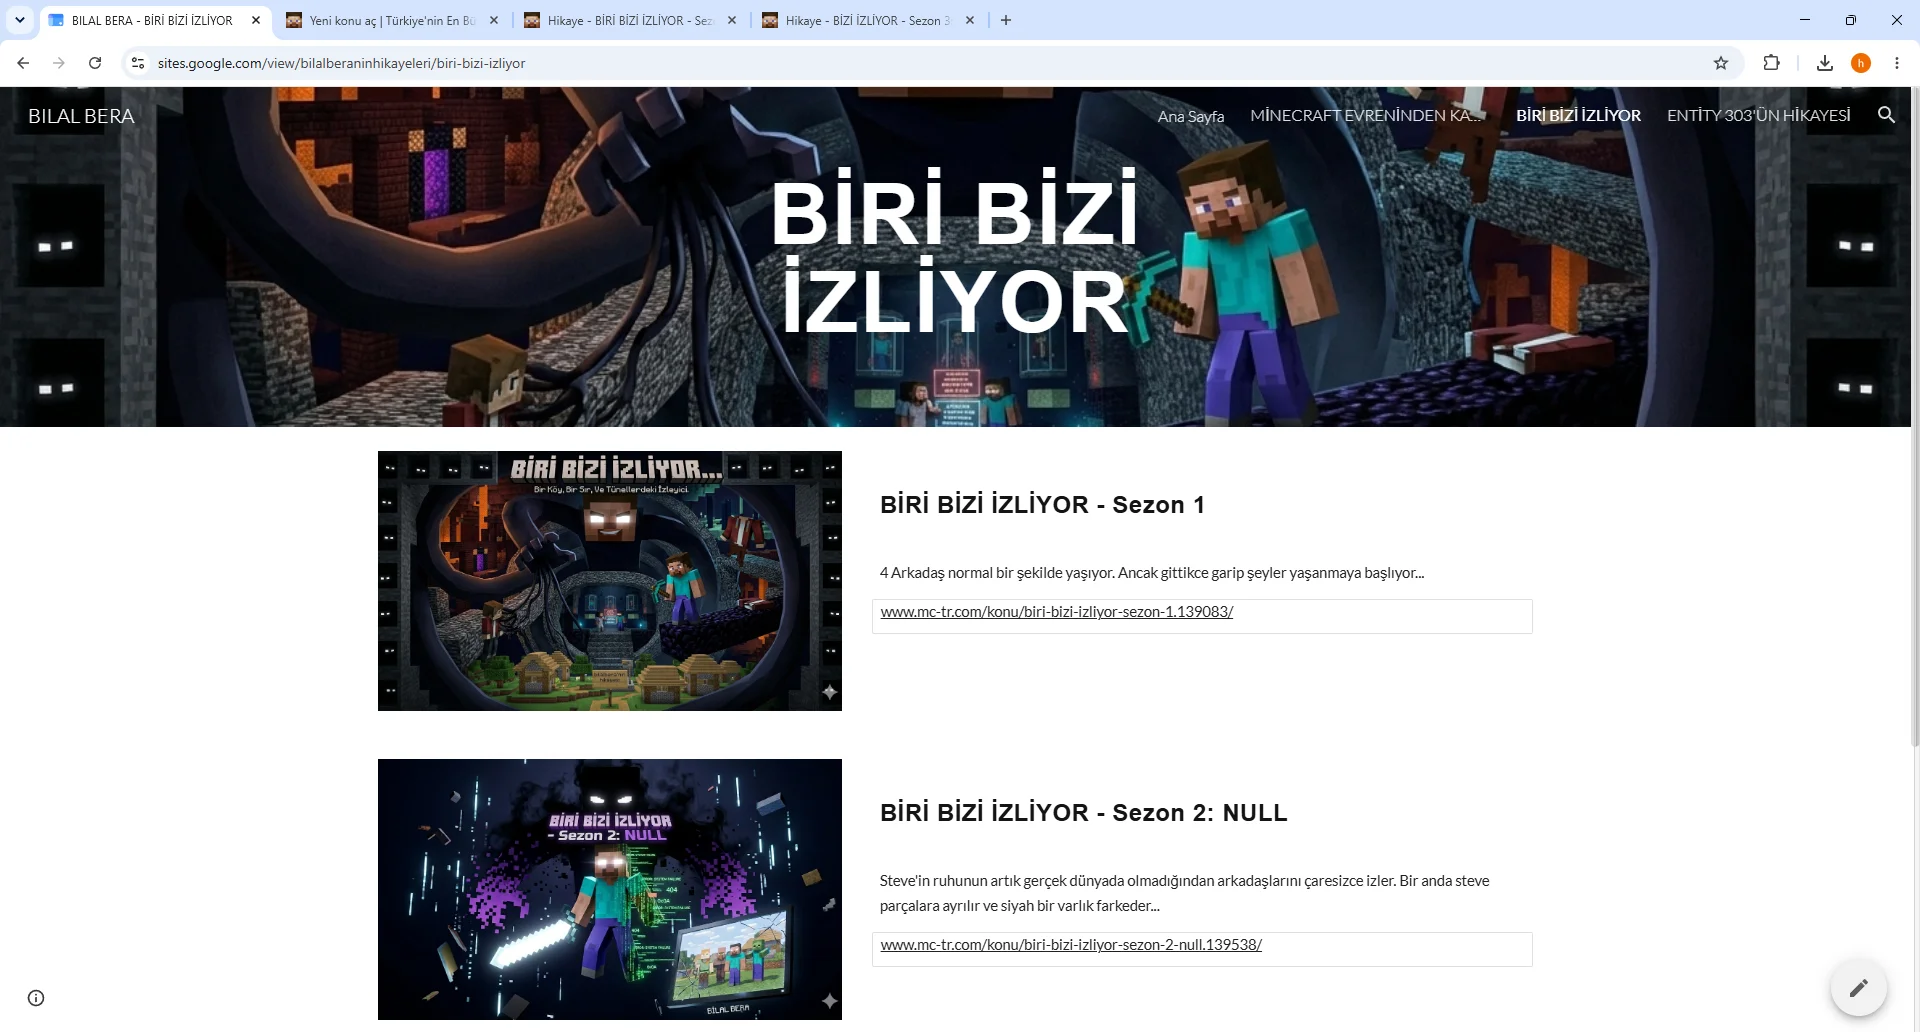Click the edit pencil floating button
The image size is (1920, 1032).
click(1859, 988)
